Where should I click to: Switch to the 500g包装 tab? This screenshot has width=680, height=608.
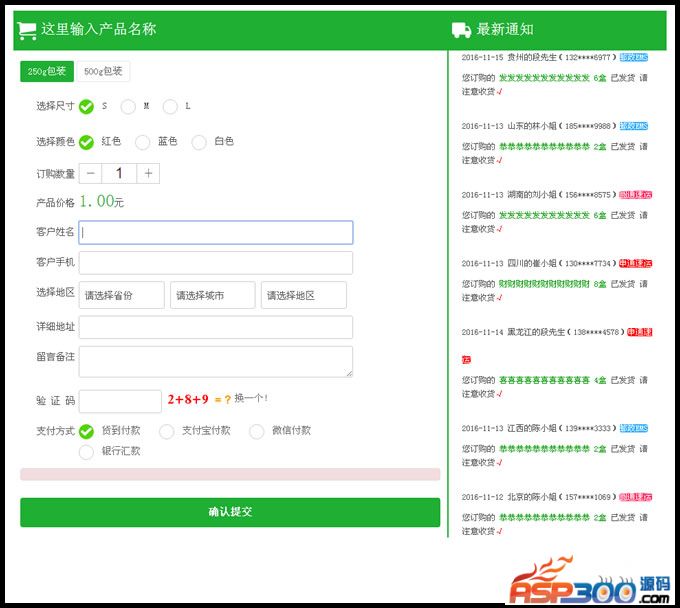(x=103, y=71)
